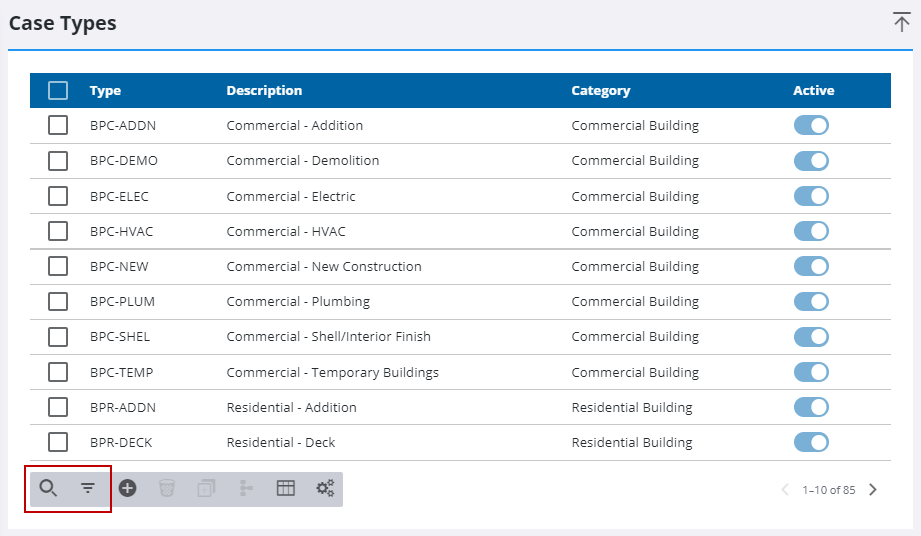Sort by the Type column header
921x536 pixels.
[105, 90]
